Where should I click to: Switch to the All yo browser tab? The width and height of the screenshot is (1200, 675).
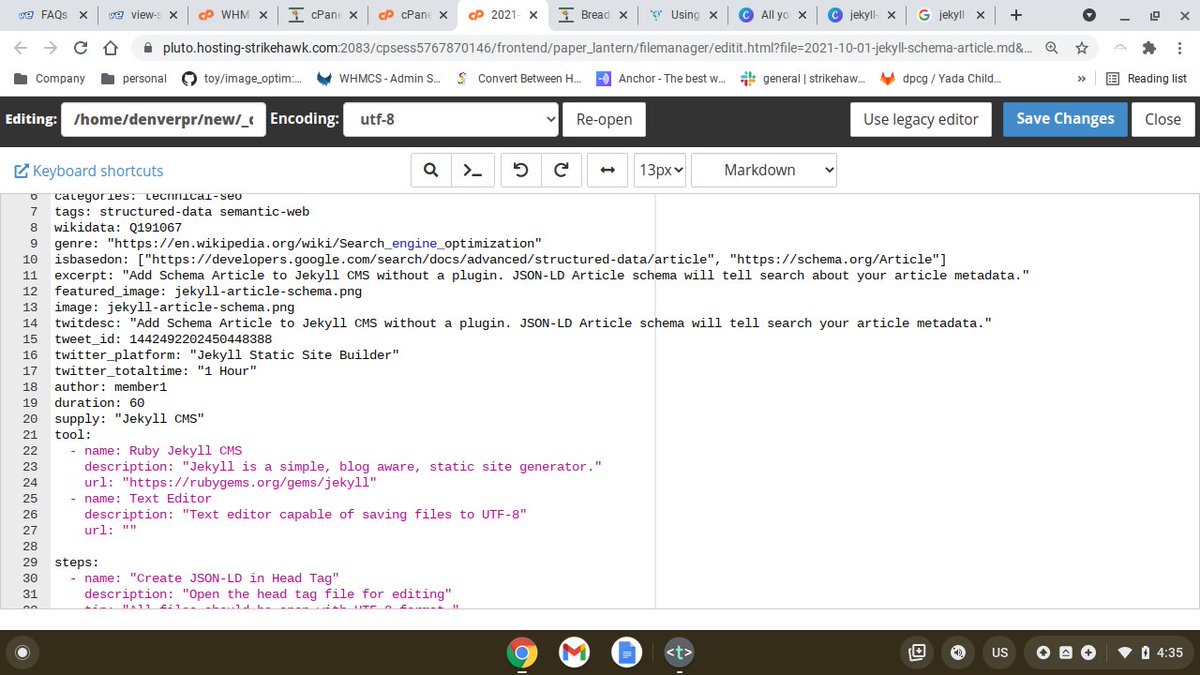coord(774,15)
